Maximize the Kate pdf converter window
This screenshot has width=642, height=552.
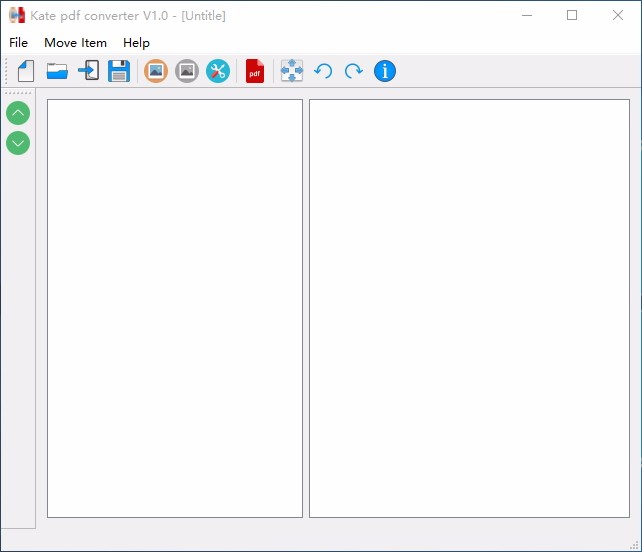(x=572, y=15)
